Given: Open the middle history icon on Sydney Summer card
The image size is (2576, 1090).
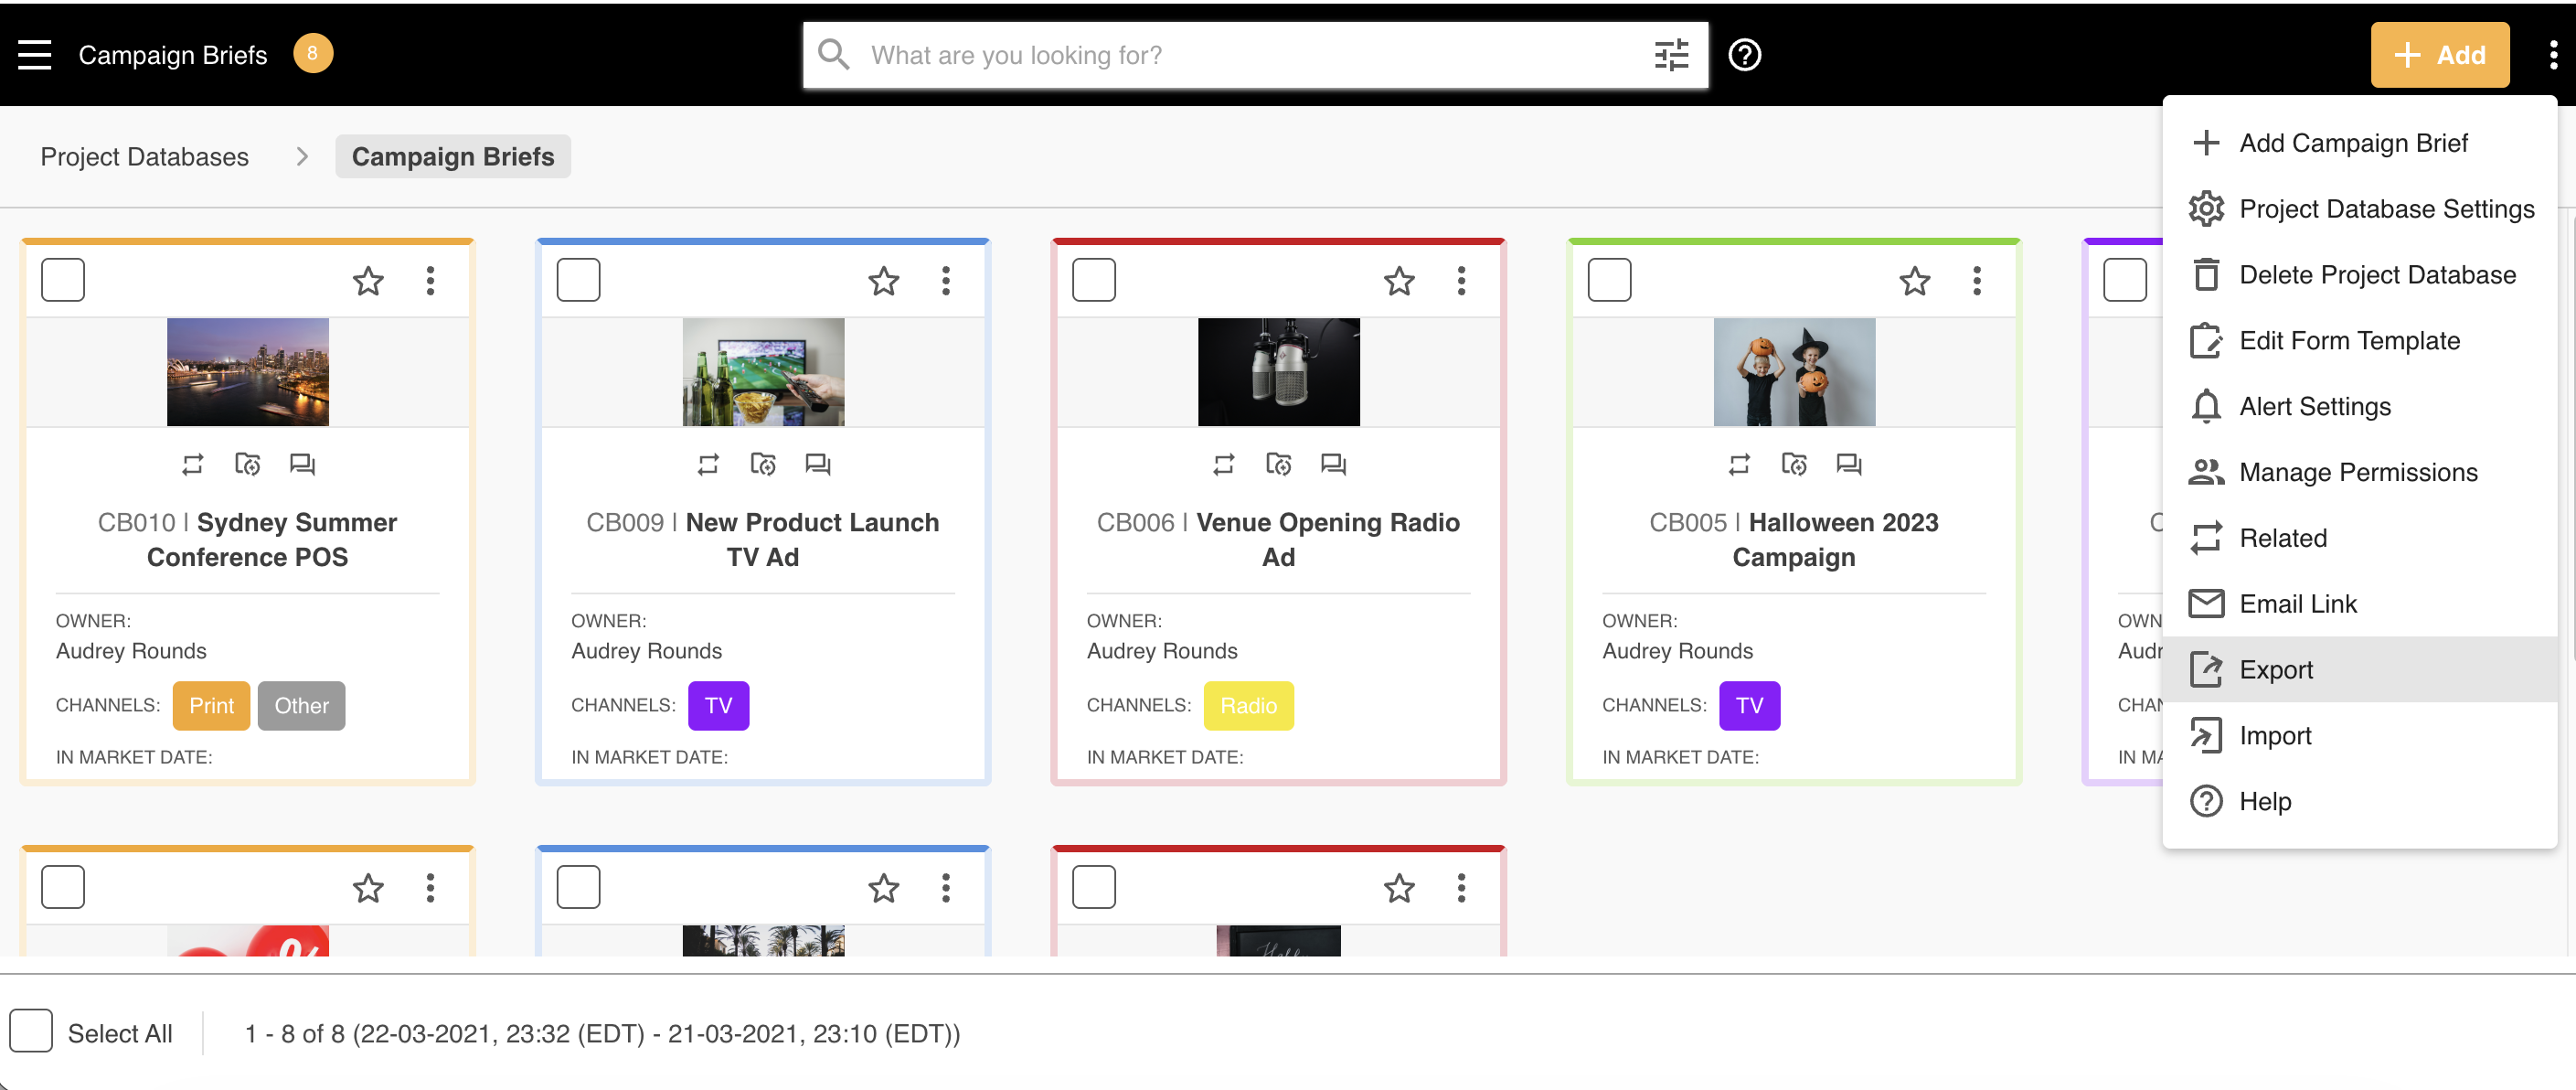Looking at the screenshot, I should coord(247,464).
